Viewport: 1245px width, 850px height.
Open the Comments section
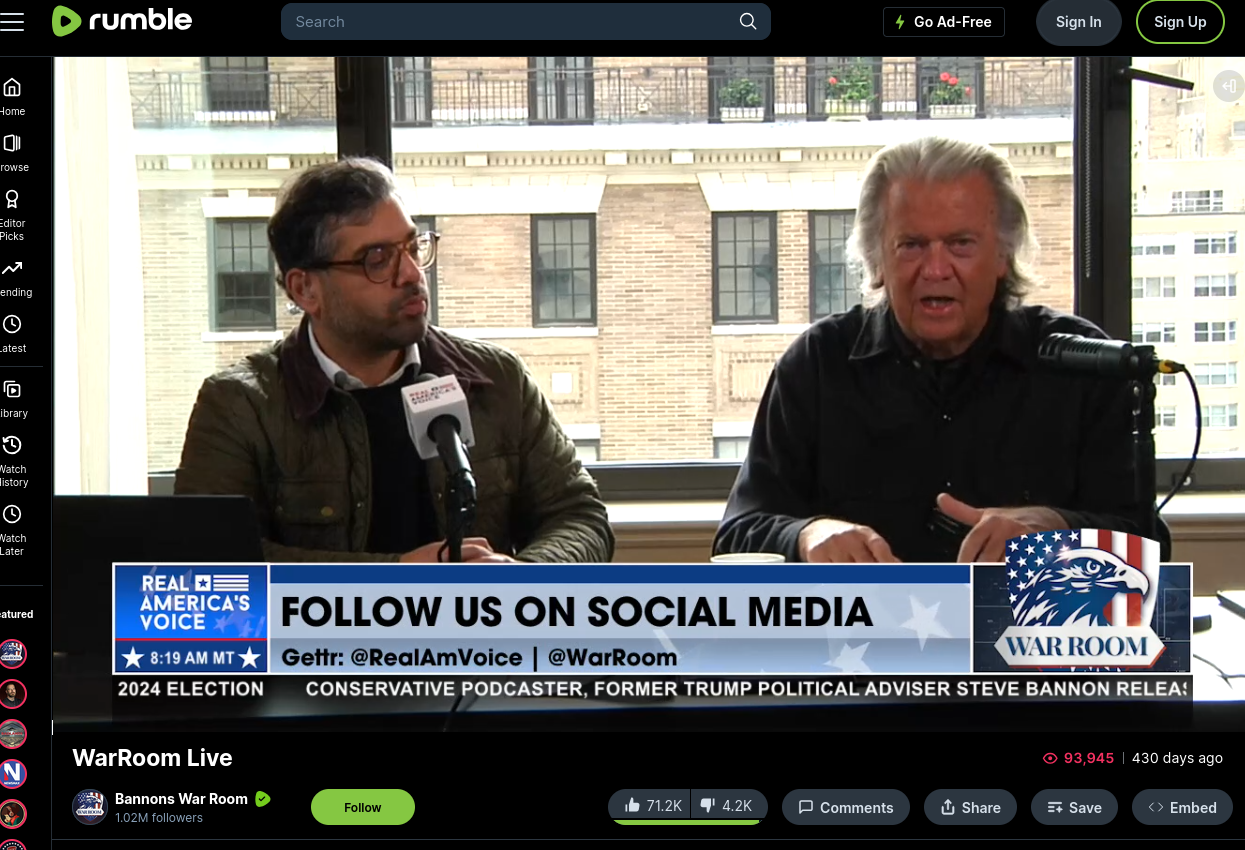(x=846, y=807)
